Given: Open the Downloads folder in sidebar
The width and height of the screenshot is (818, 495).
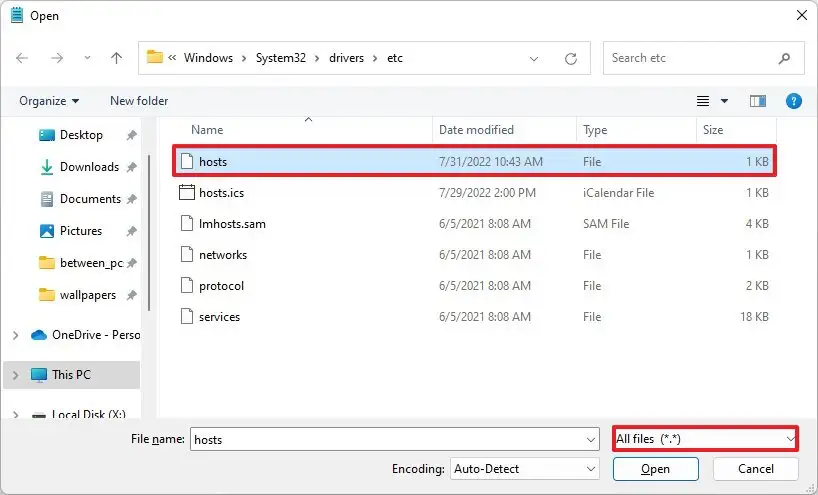Looking at the screenshot, I should coord(88,167).
